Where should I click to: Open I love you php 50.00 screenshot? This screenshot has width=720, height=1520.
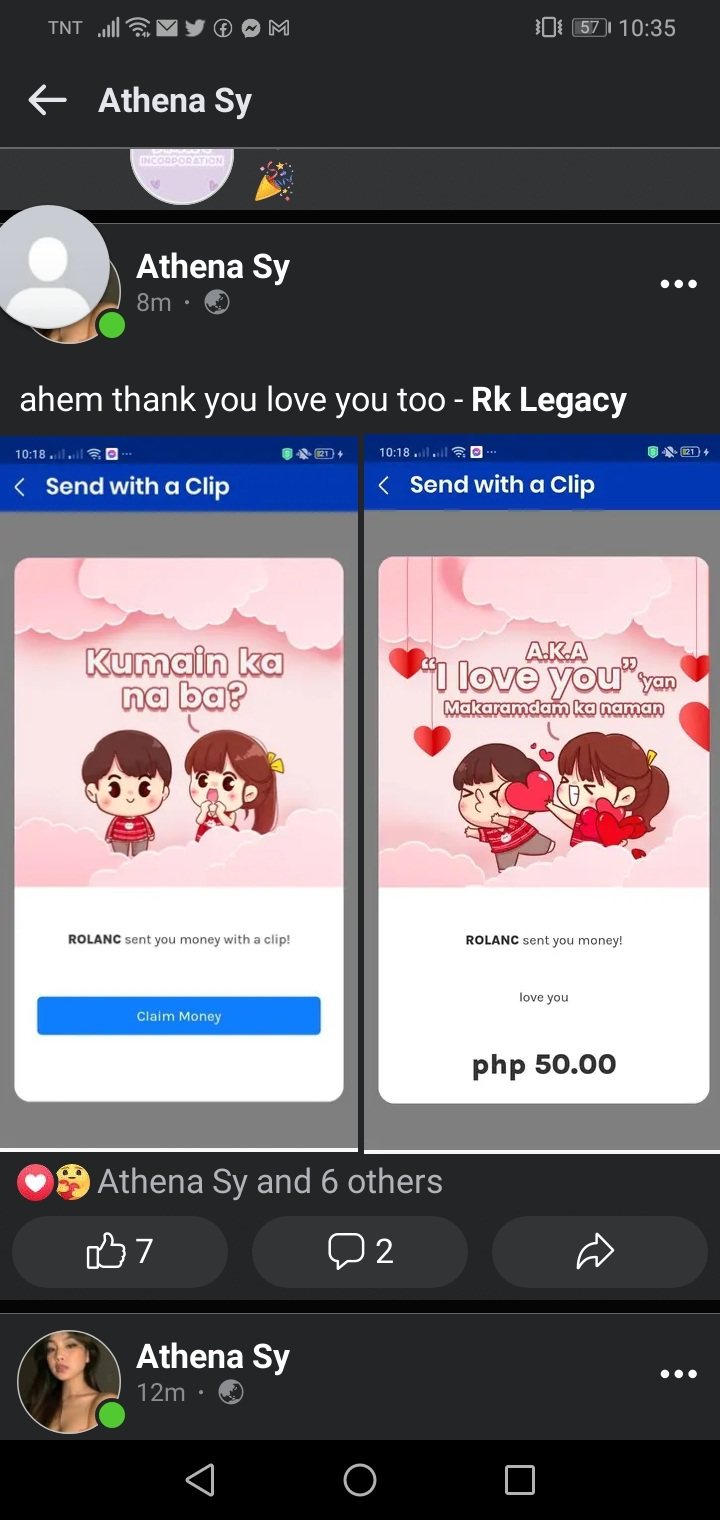[x=542, y=792]
